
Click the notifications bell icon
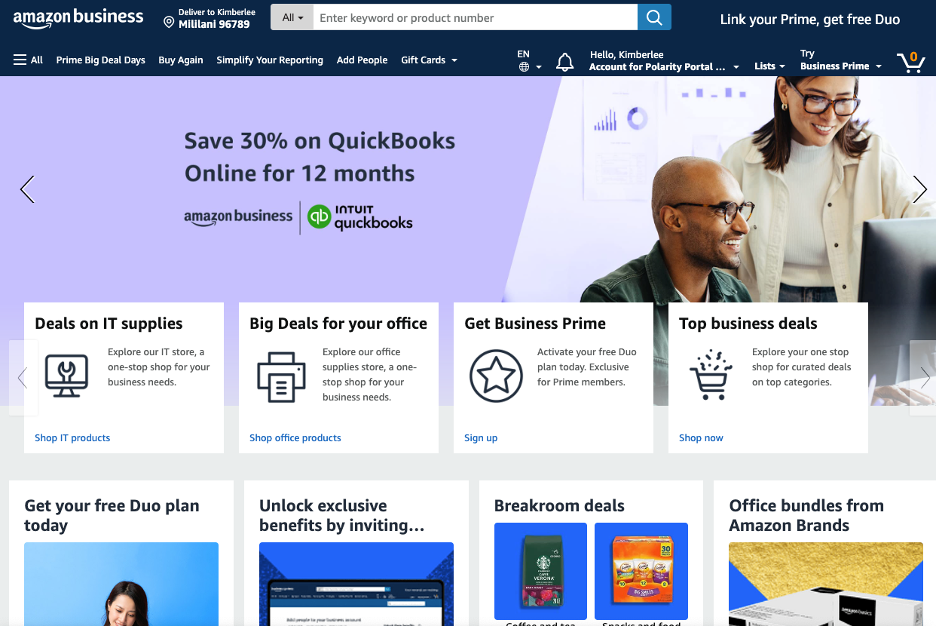click(565, 61)
